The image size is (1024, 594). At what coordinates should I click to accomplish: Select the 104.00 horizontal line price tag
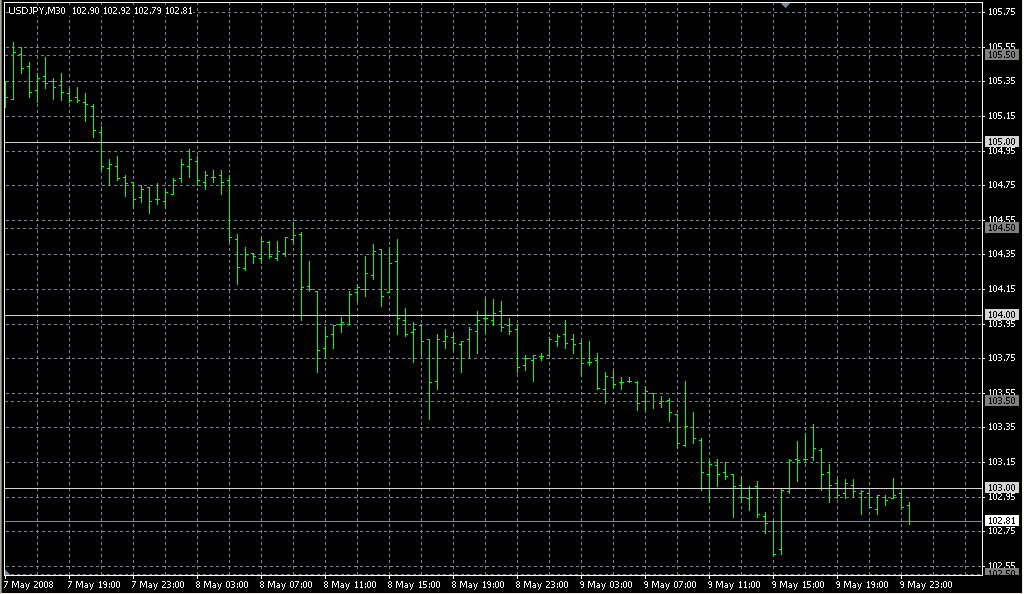click(1001, 315)
